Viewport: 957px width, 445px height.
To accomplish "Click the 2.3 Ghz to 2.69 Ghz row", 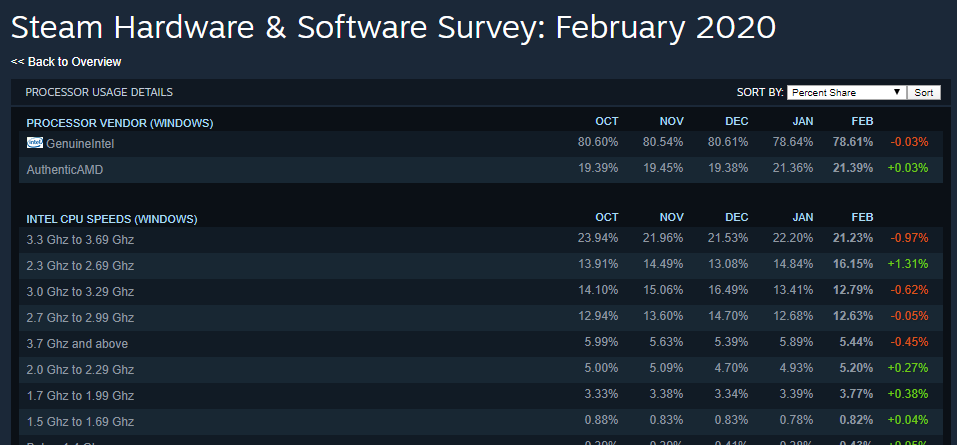I will coord(80,266).
